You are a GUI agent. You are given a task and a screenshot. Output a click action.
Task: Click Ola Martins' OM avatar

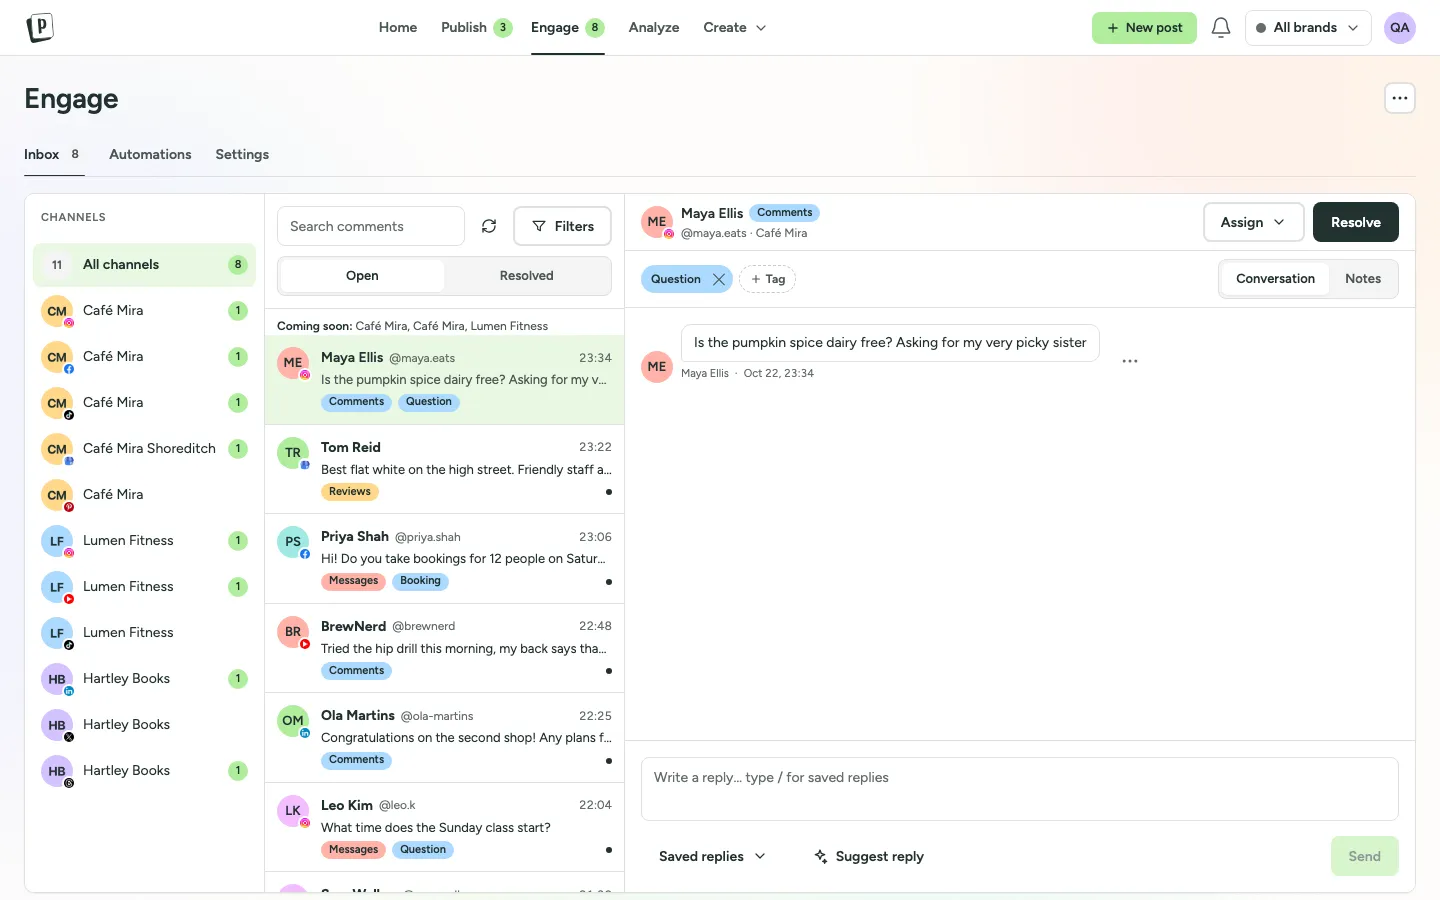(x=293, y=721)
